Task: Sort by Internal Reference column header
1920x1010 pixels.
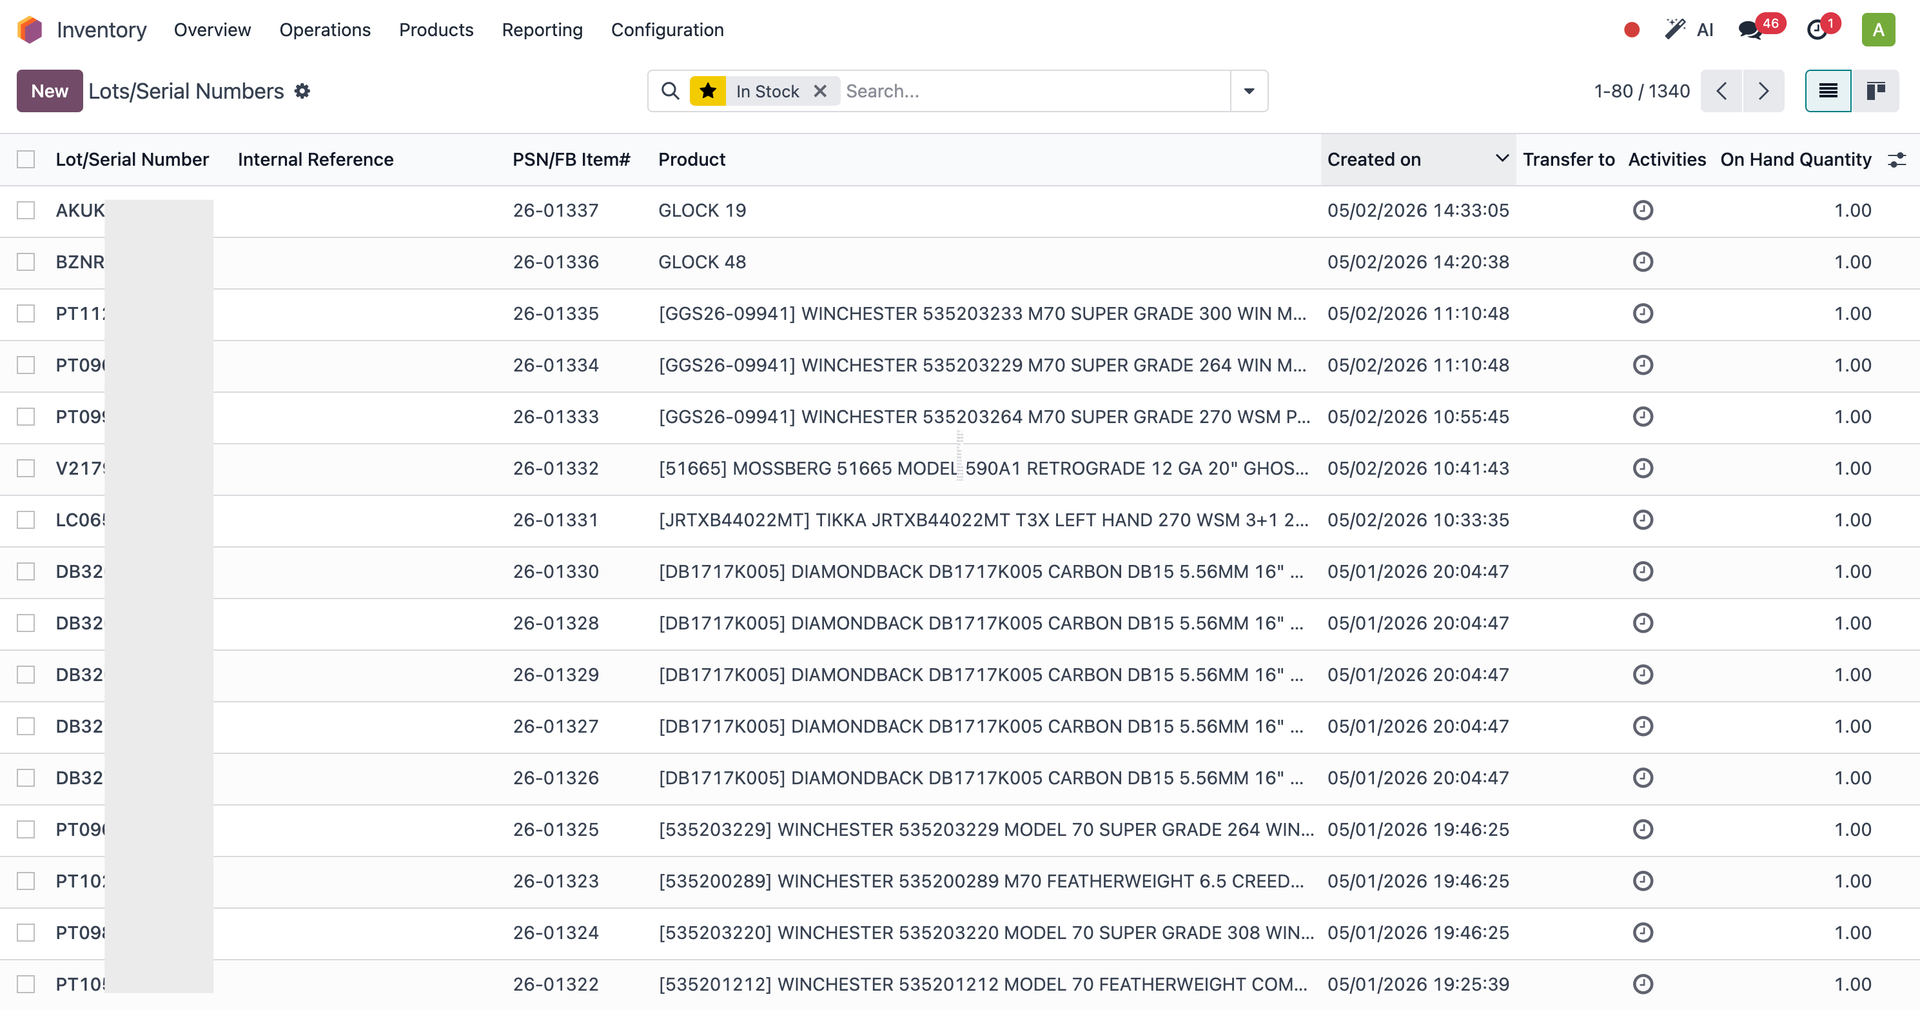Action: pyautogui.click(x=316, y=159)
